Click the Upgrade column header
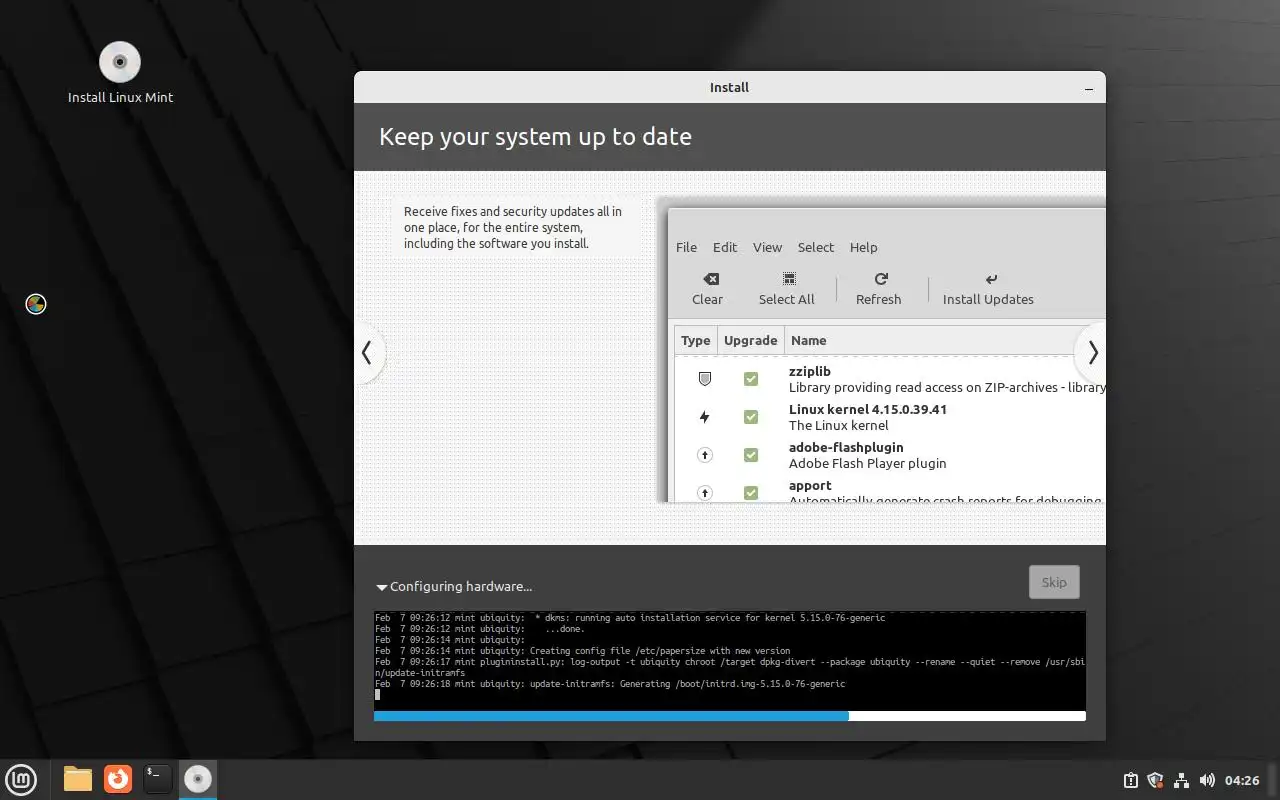Viewport: 1280px width, 800px height. click(750, 340)
